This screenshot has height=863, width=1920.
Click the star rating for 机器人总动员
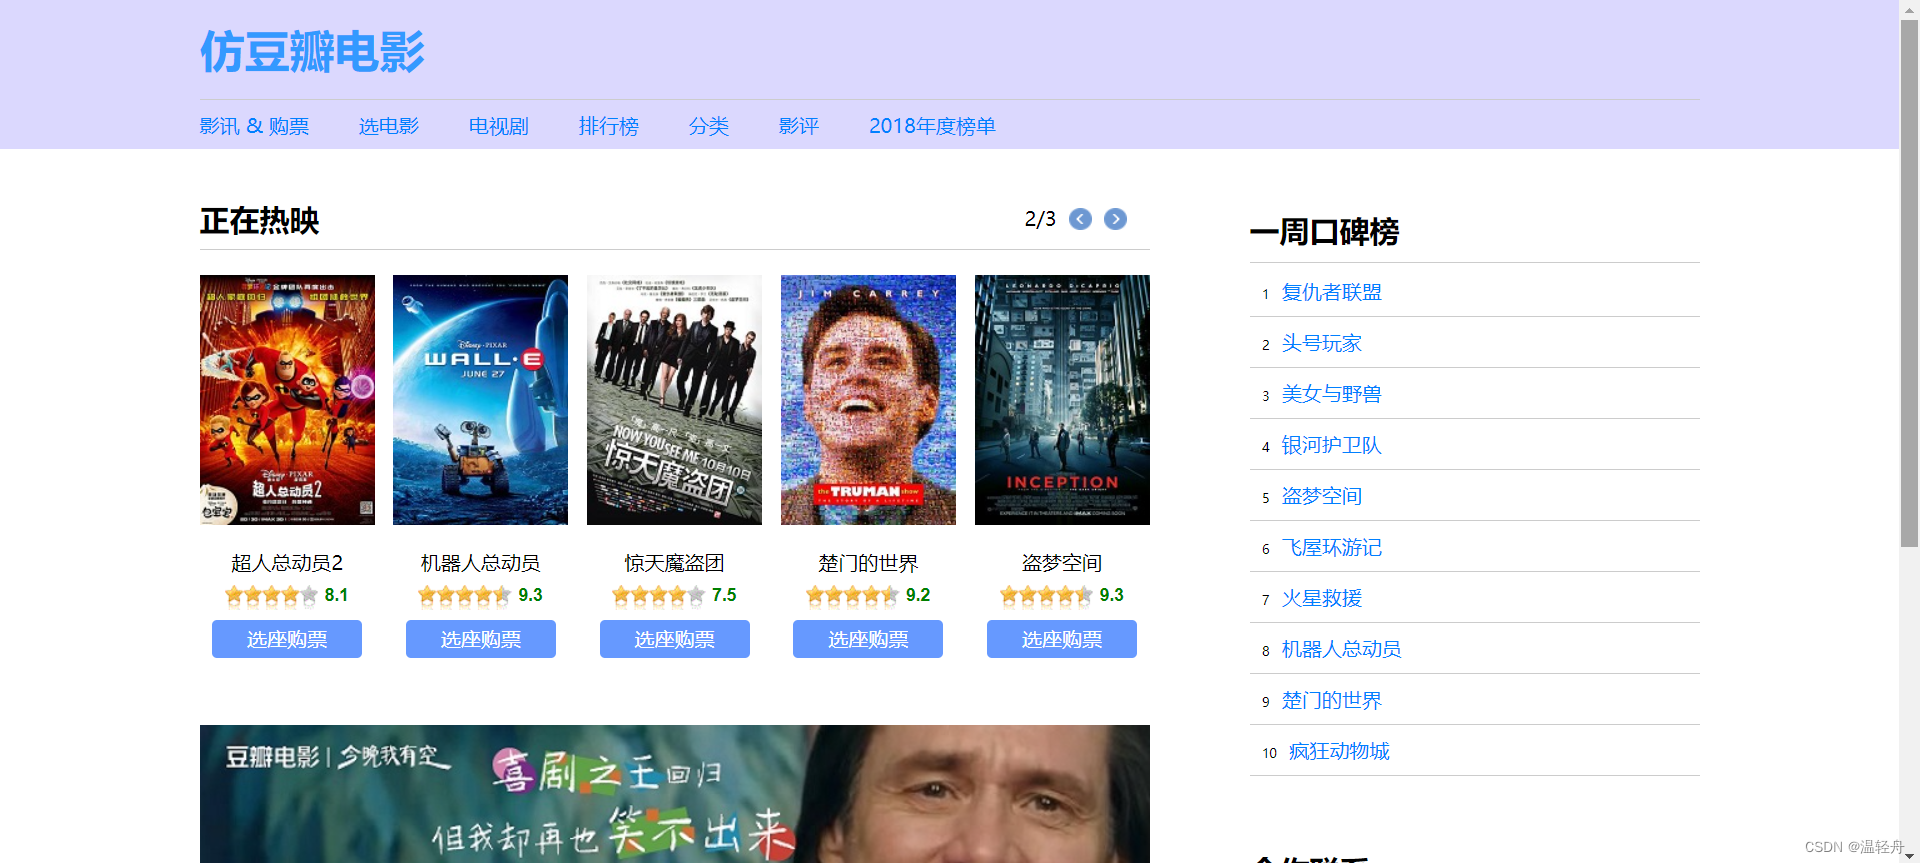click(x=465, y=596)
